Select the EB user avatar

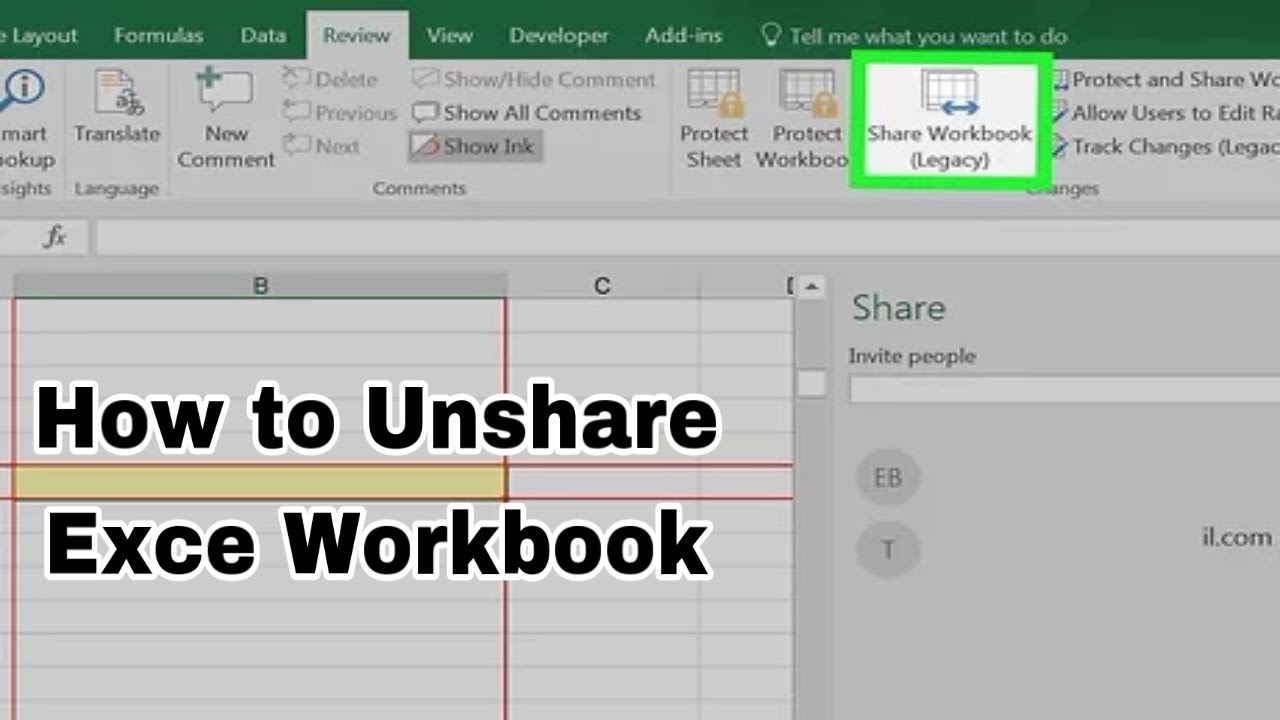pos(887,477)
